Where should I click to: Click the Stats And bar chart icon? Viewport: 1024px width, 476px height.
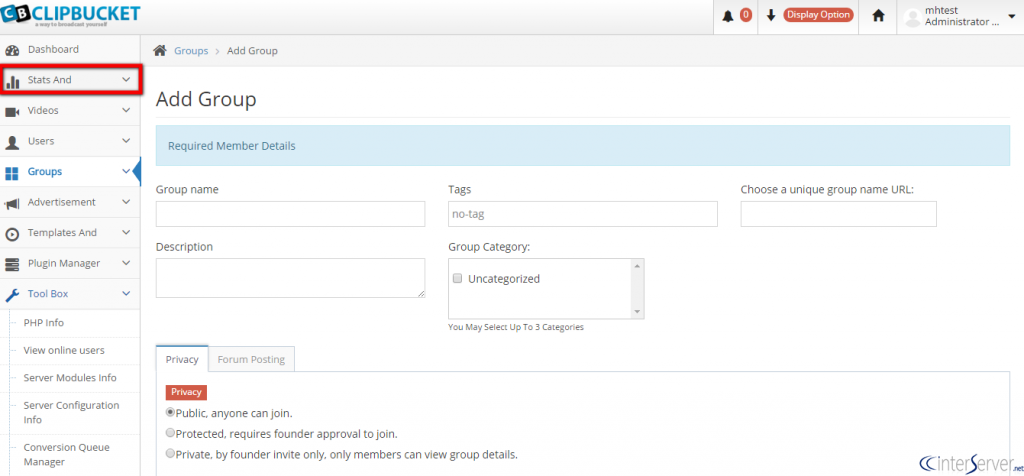pyautogui.click(x=12, y=81)
